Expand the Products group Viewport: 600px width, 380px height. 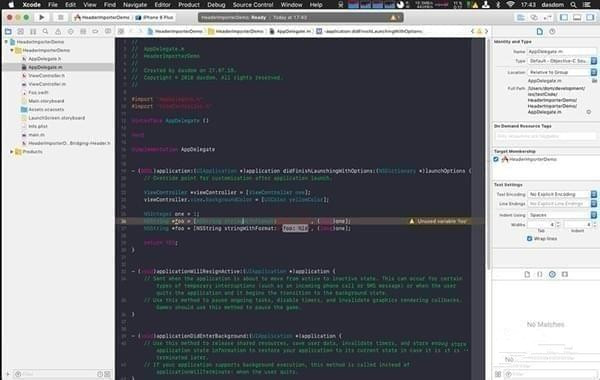tap(11, 152)
